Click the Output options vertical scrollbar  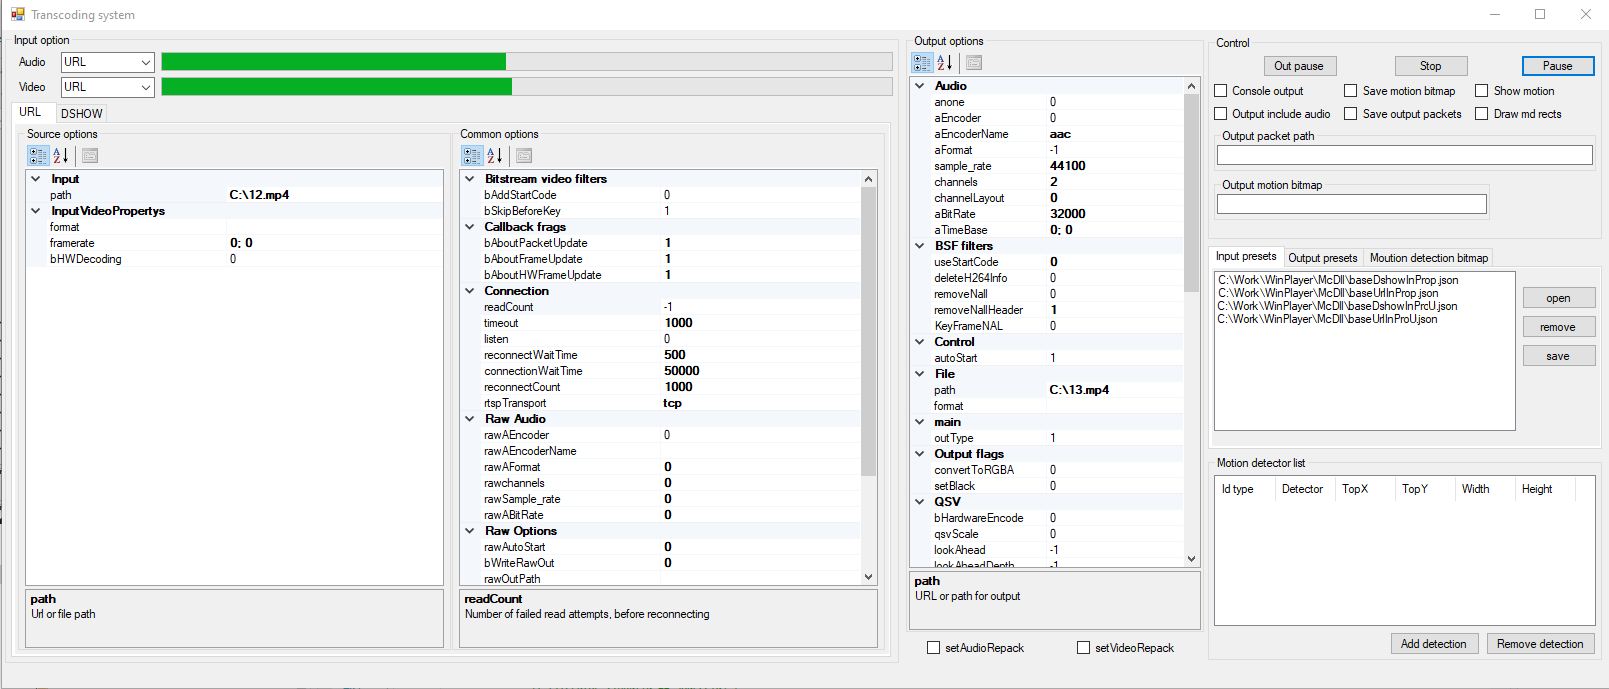coord(1191,322)
